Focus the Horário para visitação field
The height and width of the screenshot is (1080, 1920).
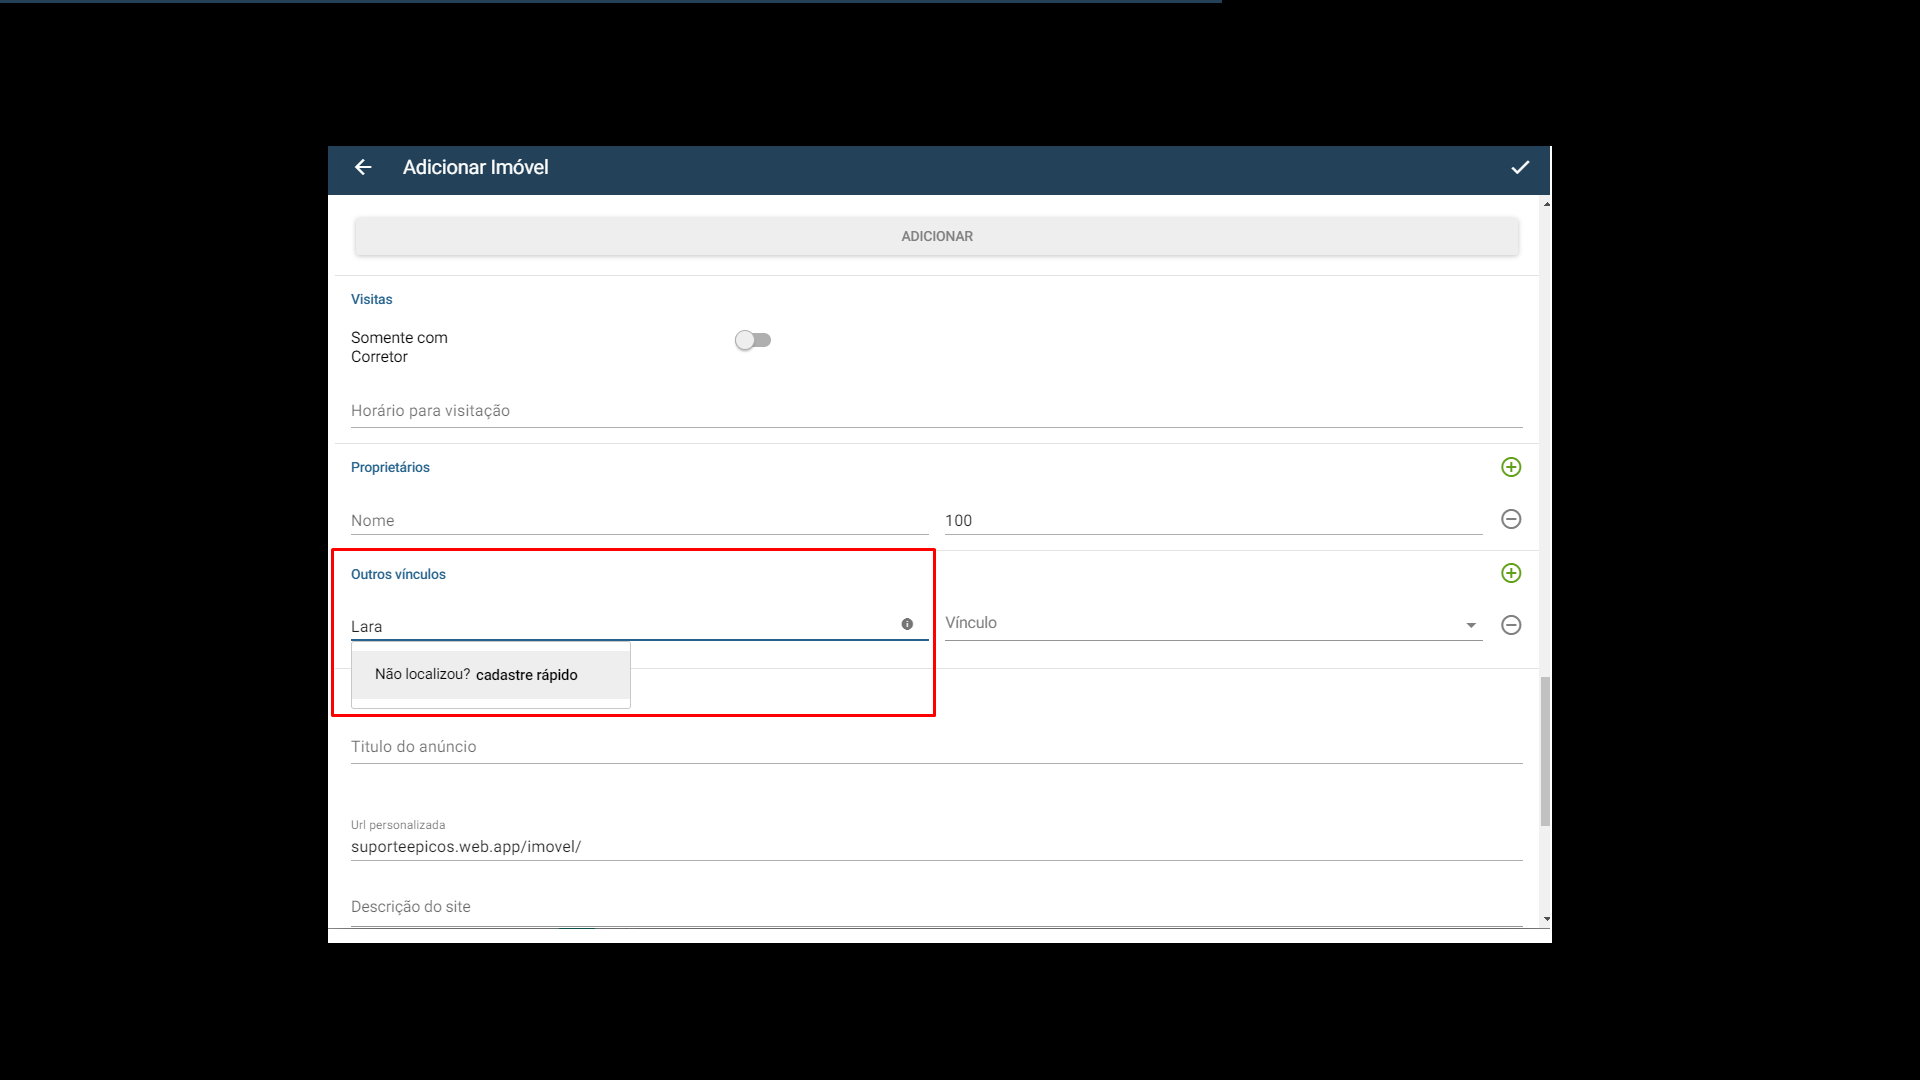[x=936, y=411]
